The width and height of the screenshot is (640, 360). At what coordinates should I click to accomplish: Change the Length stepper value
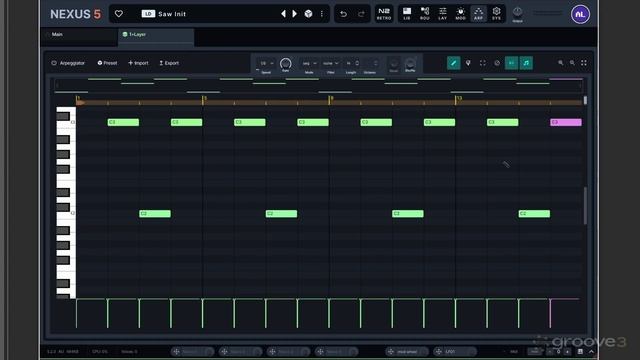tap(352, 63)
